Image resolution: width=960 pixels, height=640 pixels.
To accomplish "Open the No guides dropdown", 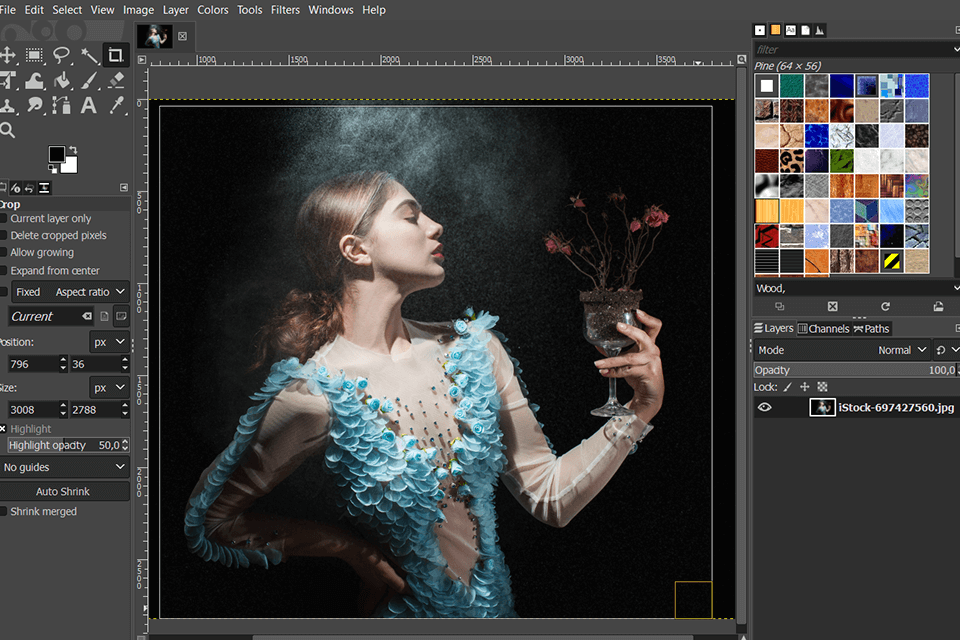I will tap(64, 467).
